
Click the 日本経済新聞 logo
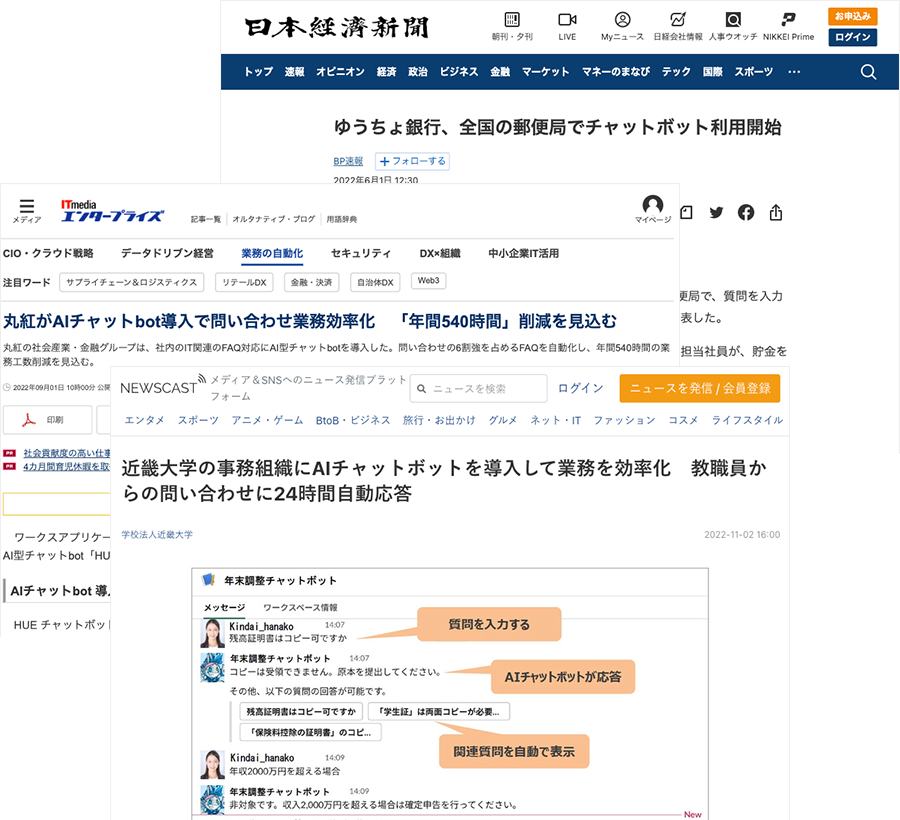click(337, 27)
